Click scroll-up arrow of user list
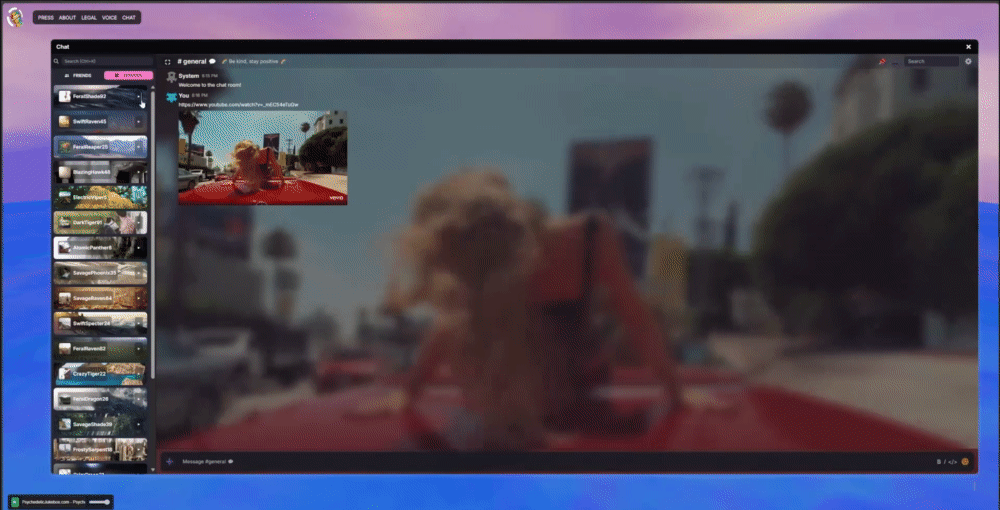Viewport: 1000px width, 510px height. [x=152, y=87]
